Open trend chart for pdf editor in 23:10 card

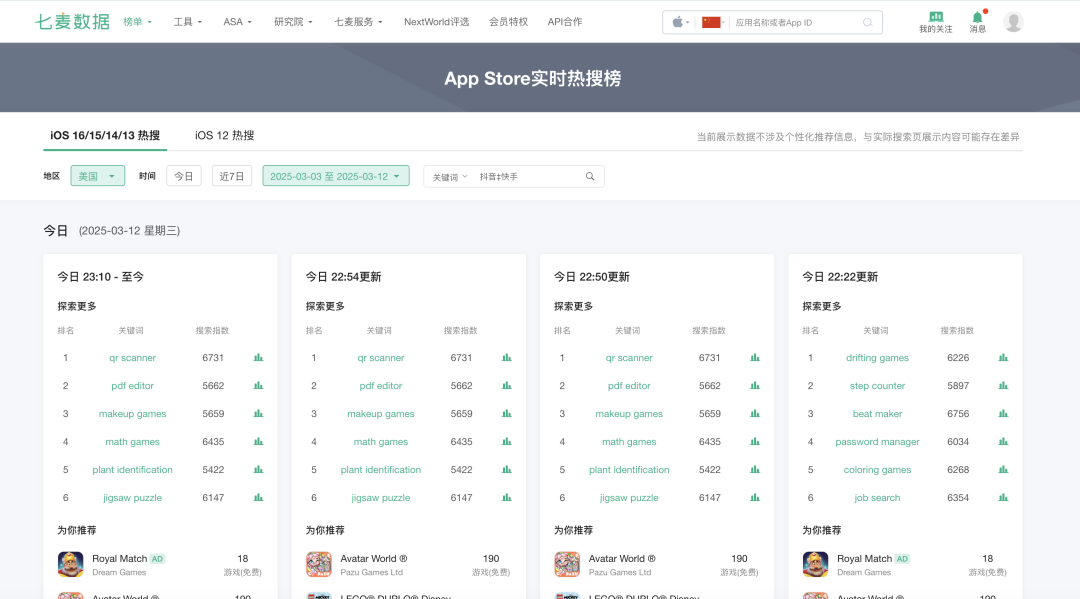pyautogui.click(x=258, y=386)
